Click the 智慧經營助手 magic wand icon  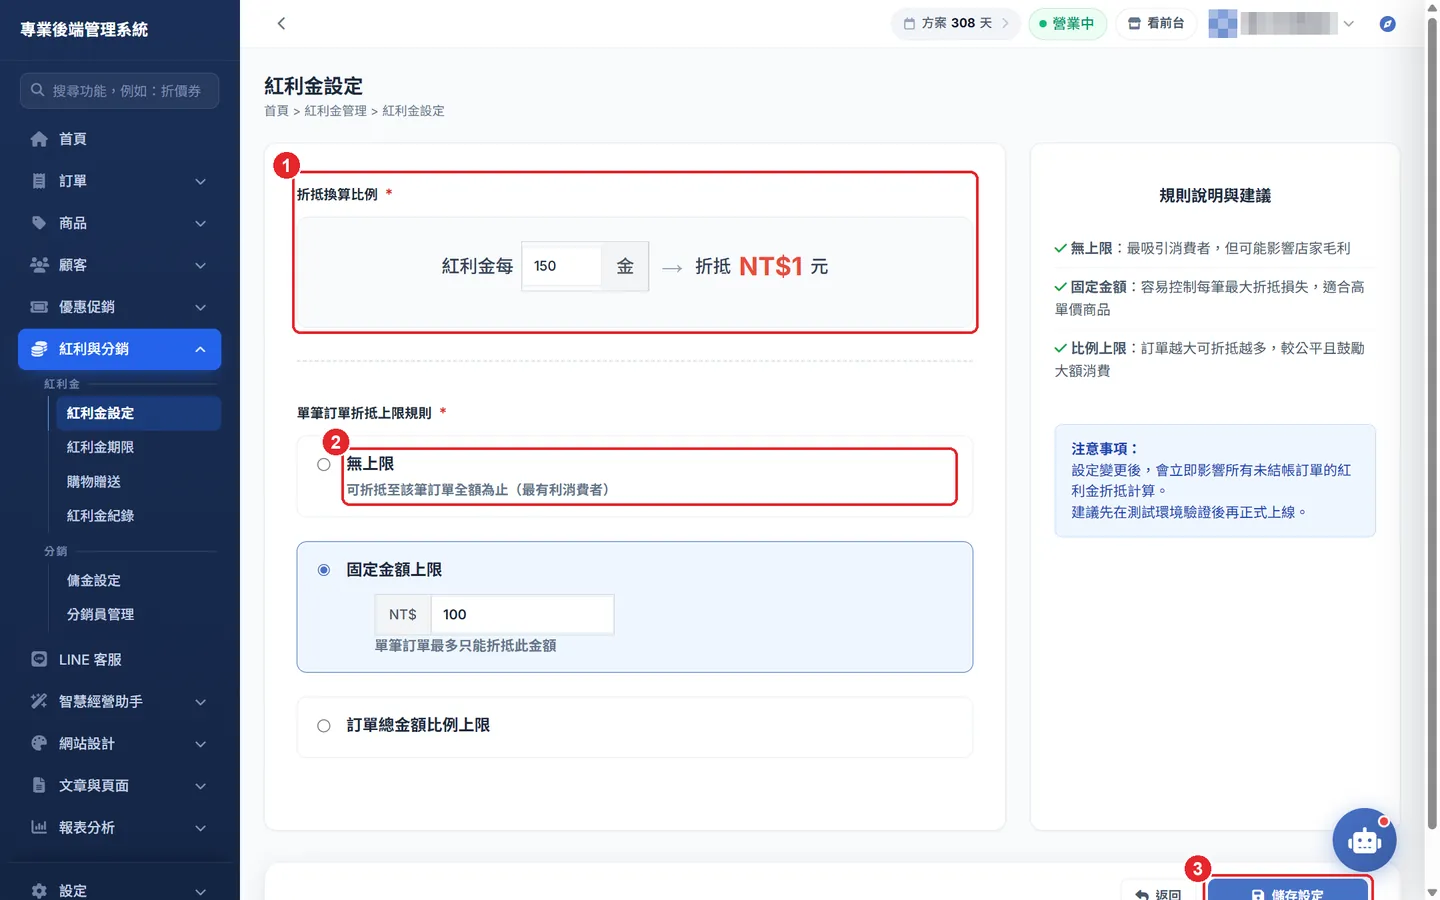tap(39, 702)
